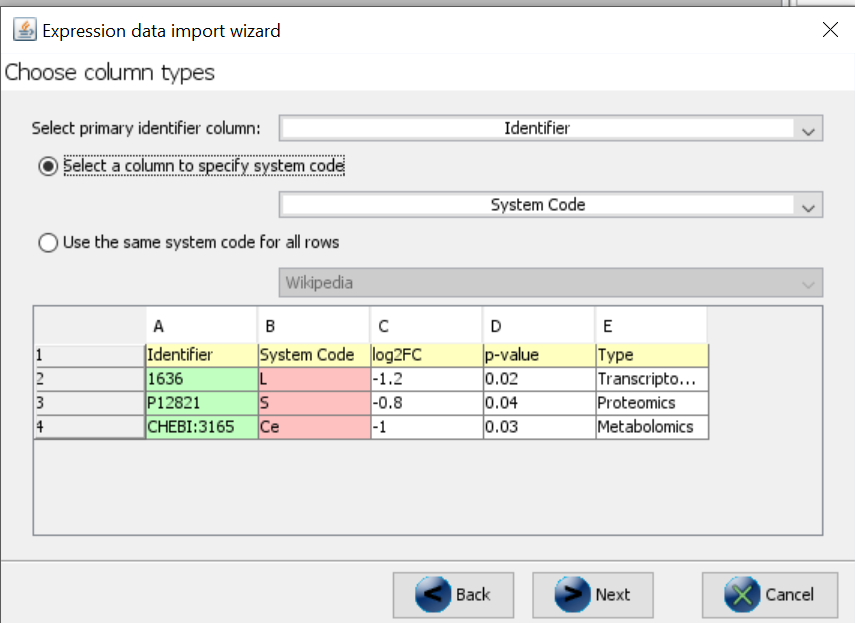Click system code cell 'L'

[x=314, y=379]
